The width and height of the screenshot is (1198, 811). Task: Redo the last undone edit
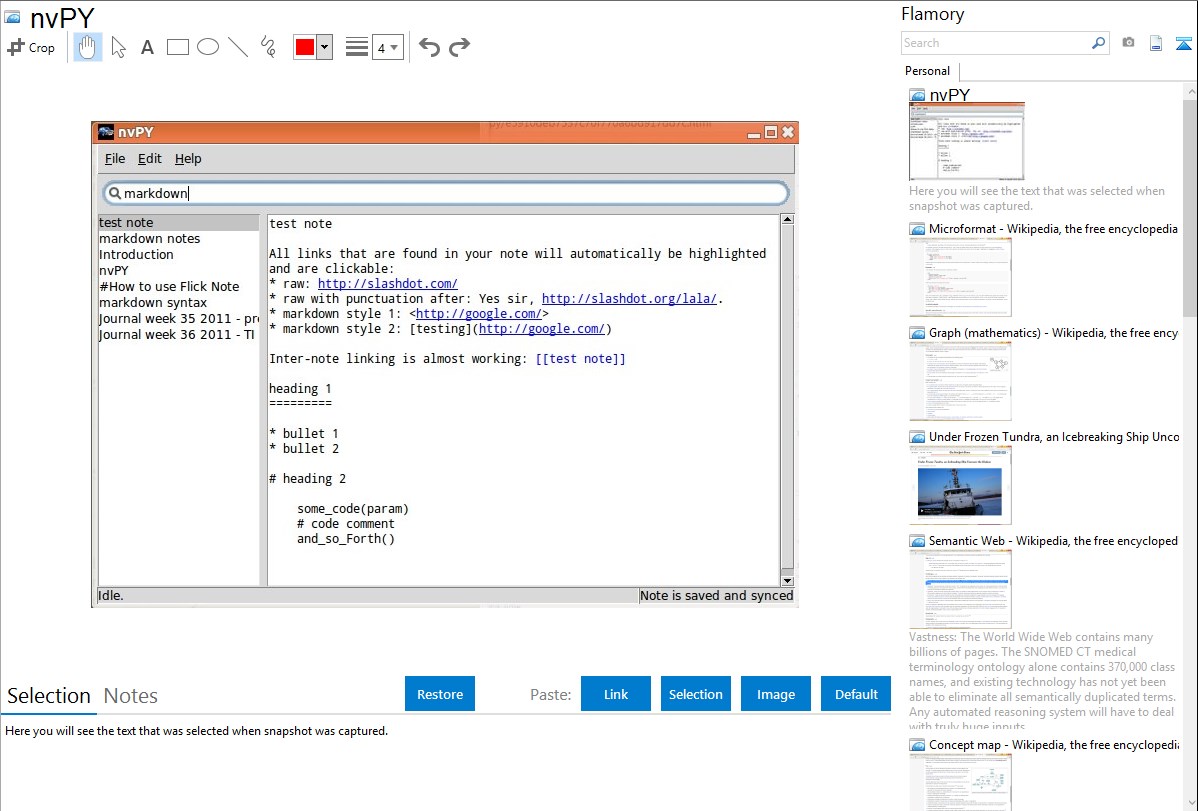tap(459, 47)
